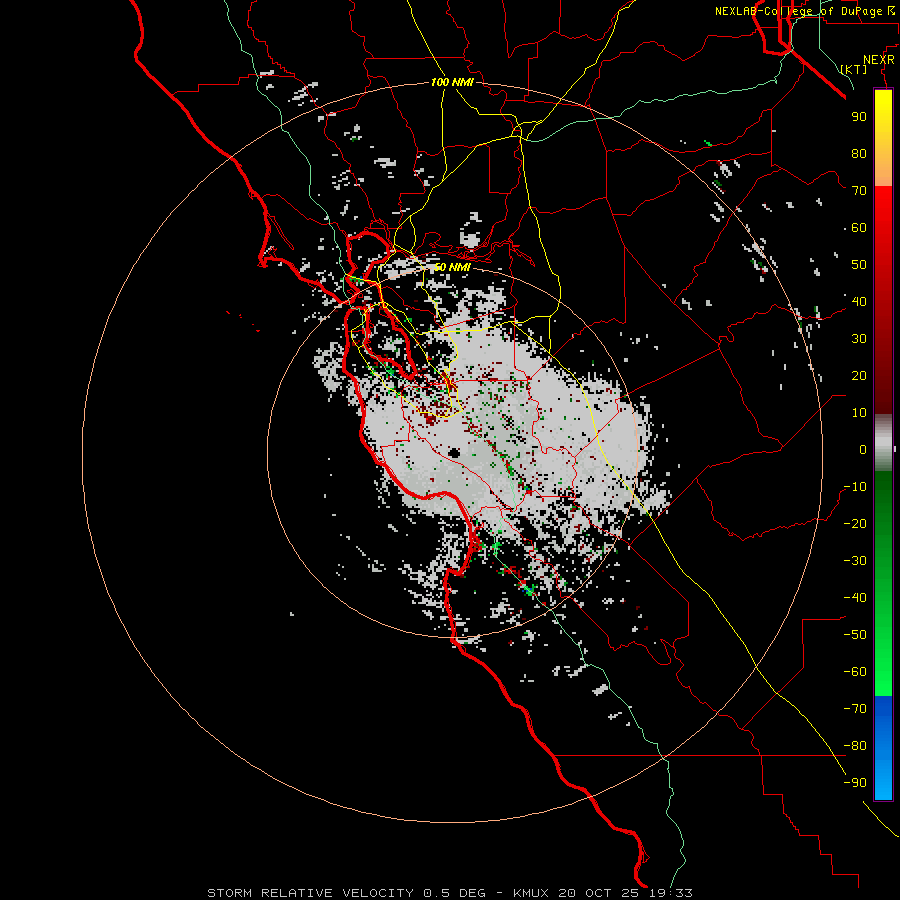The image size is (900, 900).
Task: Pick the light blue segment near -90
Action: coord(883,778)
